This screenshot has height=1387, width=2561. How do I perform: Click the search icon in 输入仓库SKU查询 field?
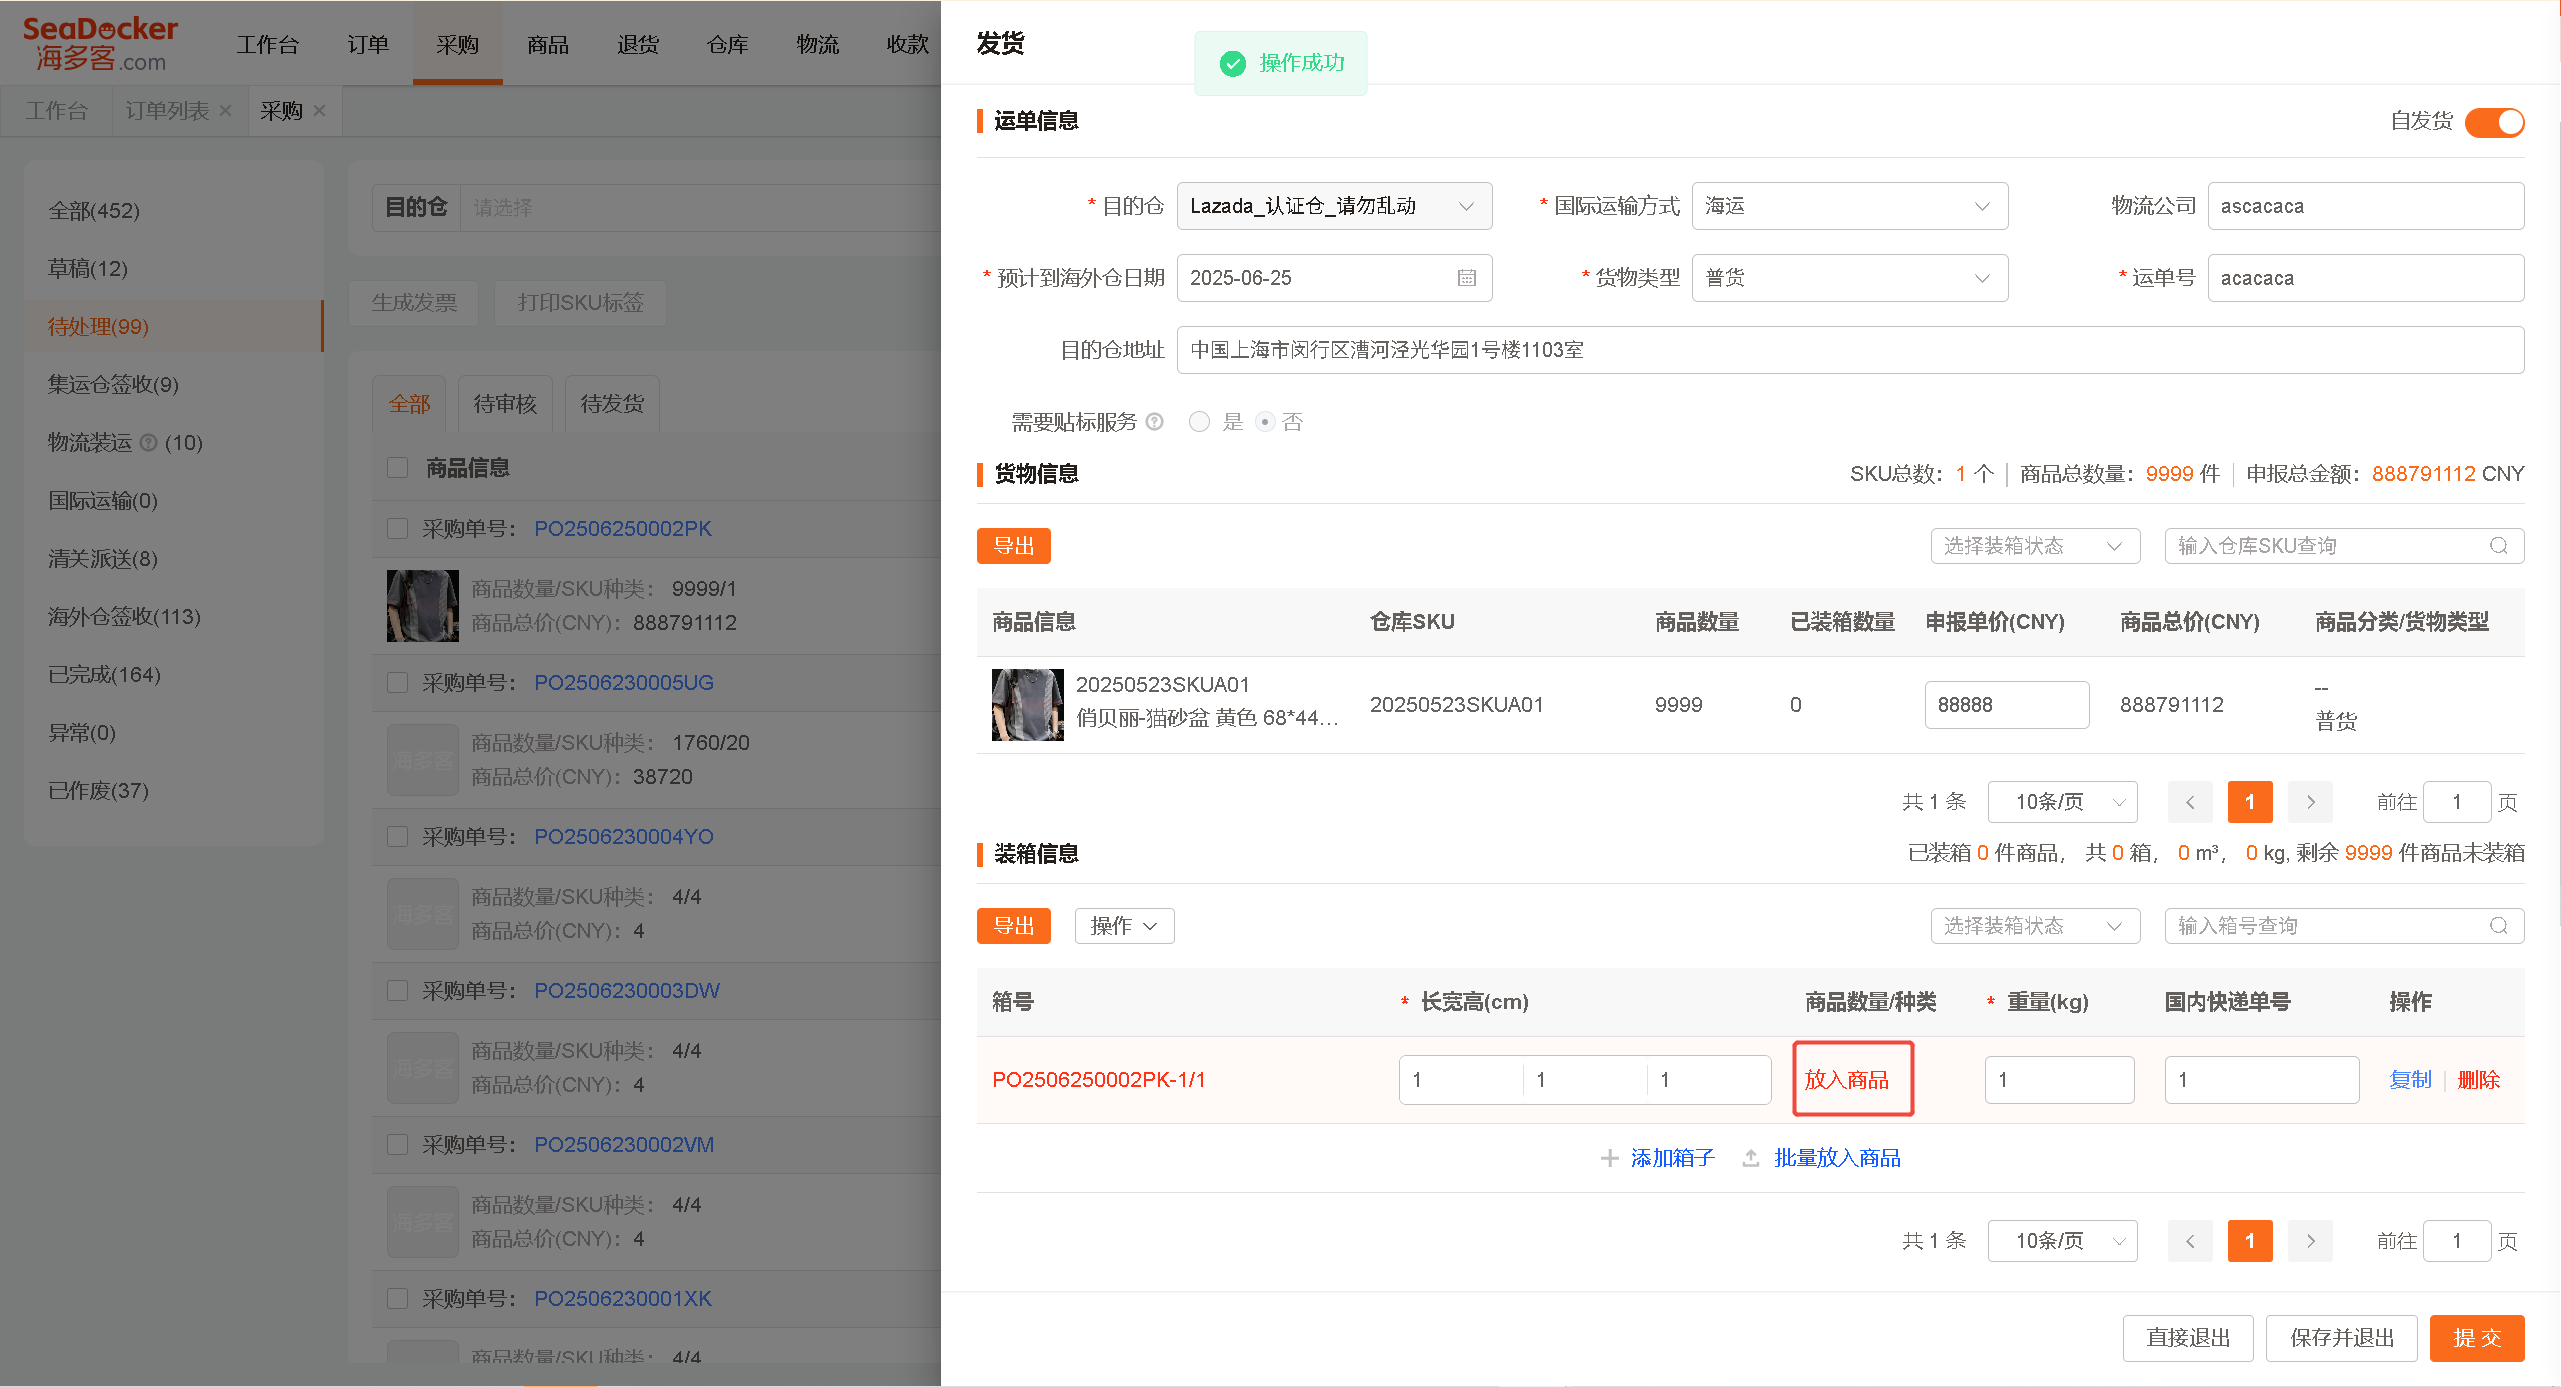coord(2498,546)
